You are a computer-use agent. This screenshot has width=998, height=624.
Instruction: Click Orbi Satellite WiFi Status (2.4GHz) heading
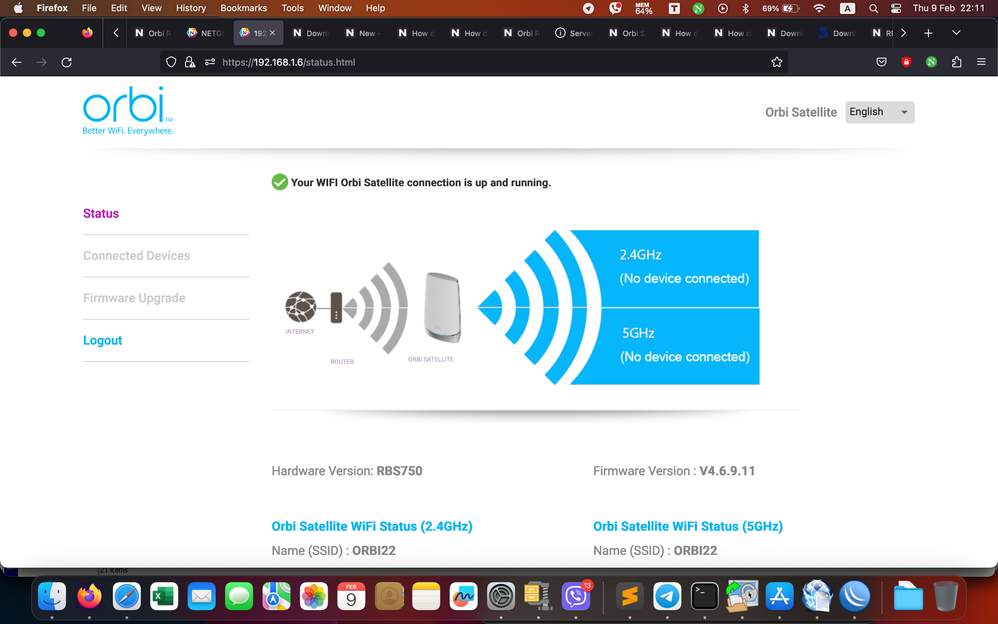click(x=372, y=527)
